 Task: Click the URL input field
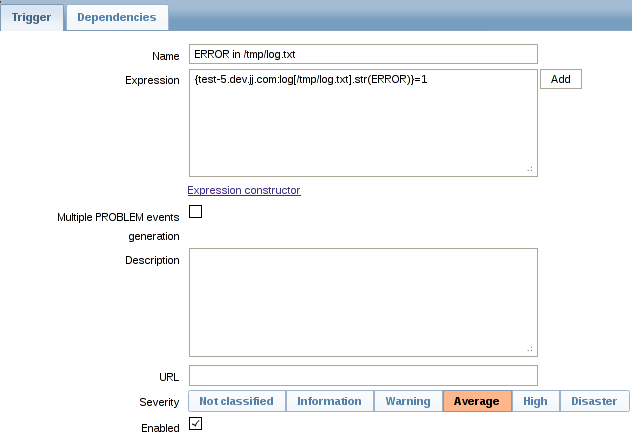click(363, 375)
